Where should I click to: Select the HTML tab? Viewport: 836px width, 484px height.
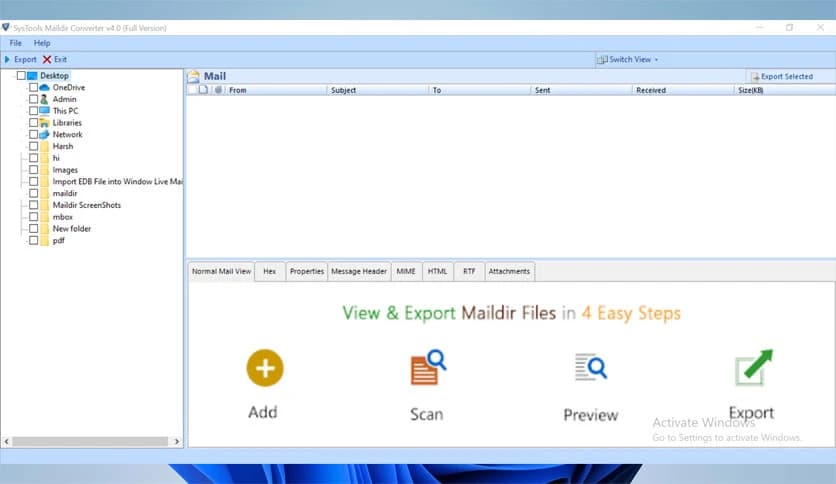pyautogui.click(x=437, y=271)
